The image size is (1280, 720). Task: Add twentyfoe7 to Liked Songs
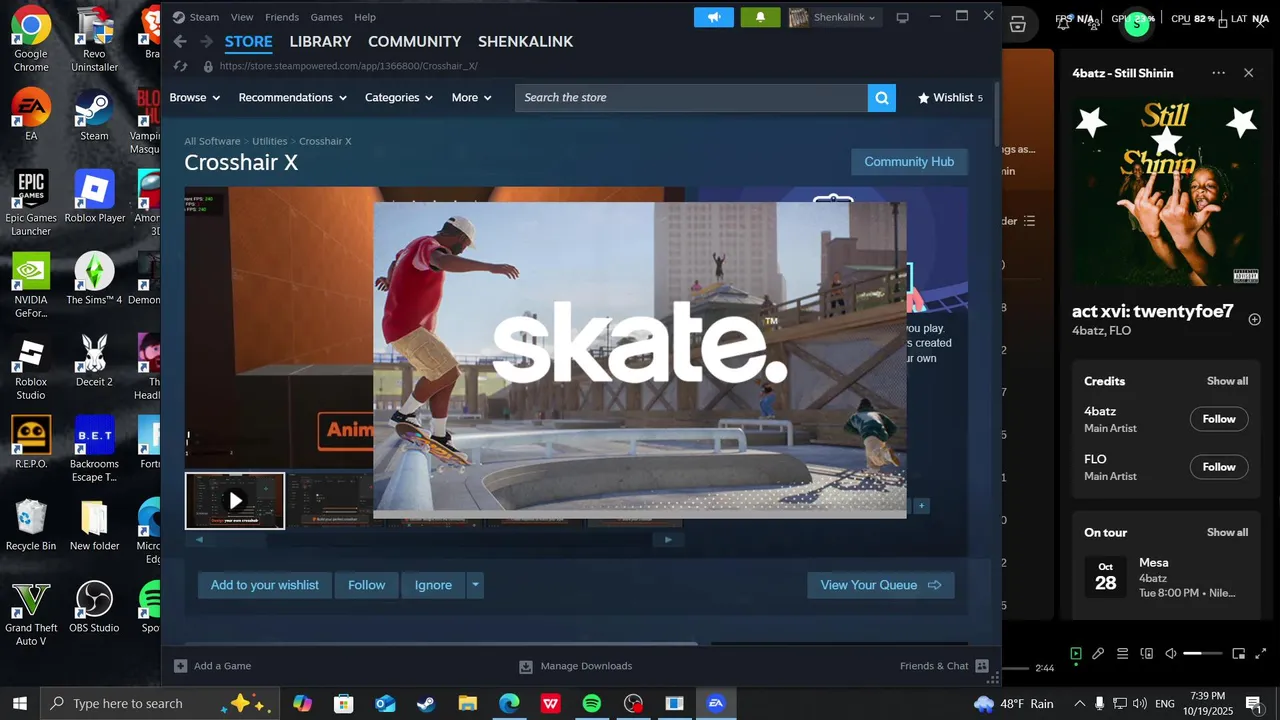click(x=1255, y=319)
